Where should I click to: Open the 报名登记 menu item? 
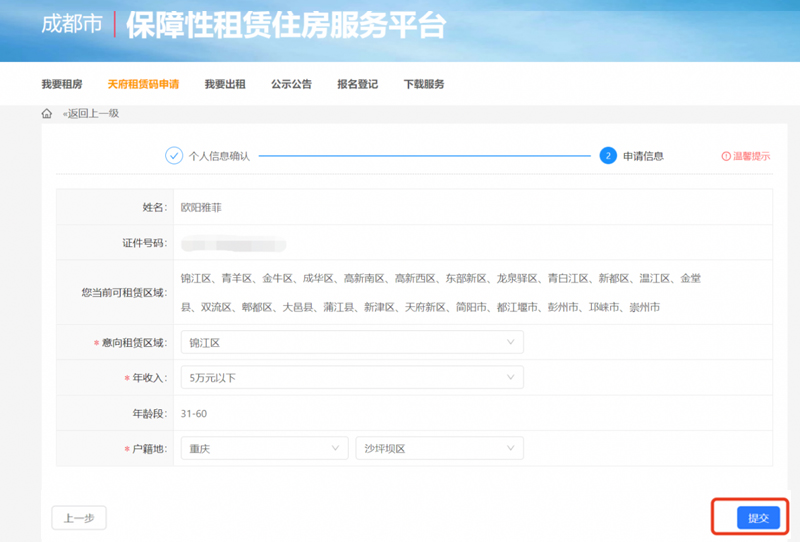click(x=358, y=84)
